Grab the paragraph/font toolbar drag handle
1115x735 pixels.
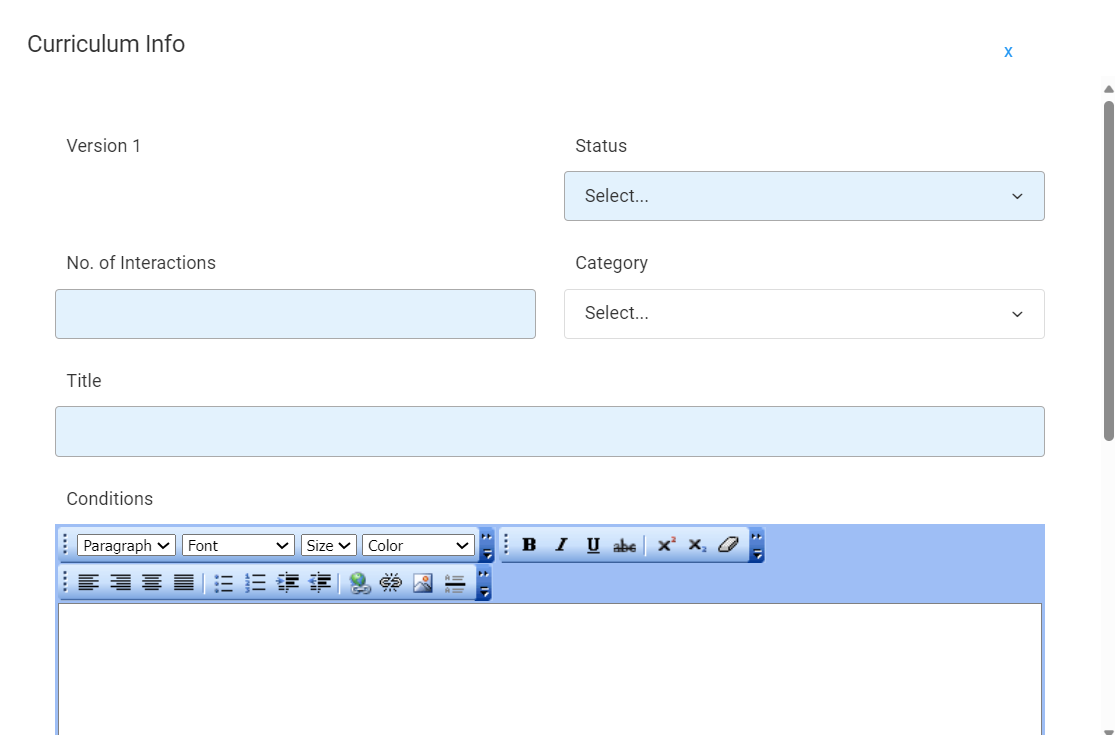click(65, 545)
